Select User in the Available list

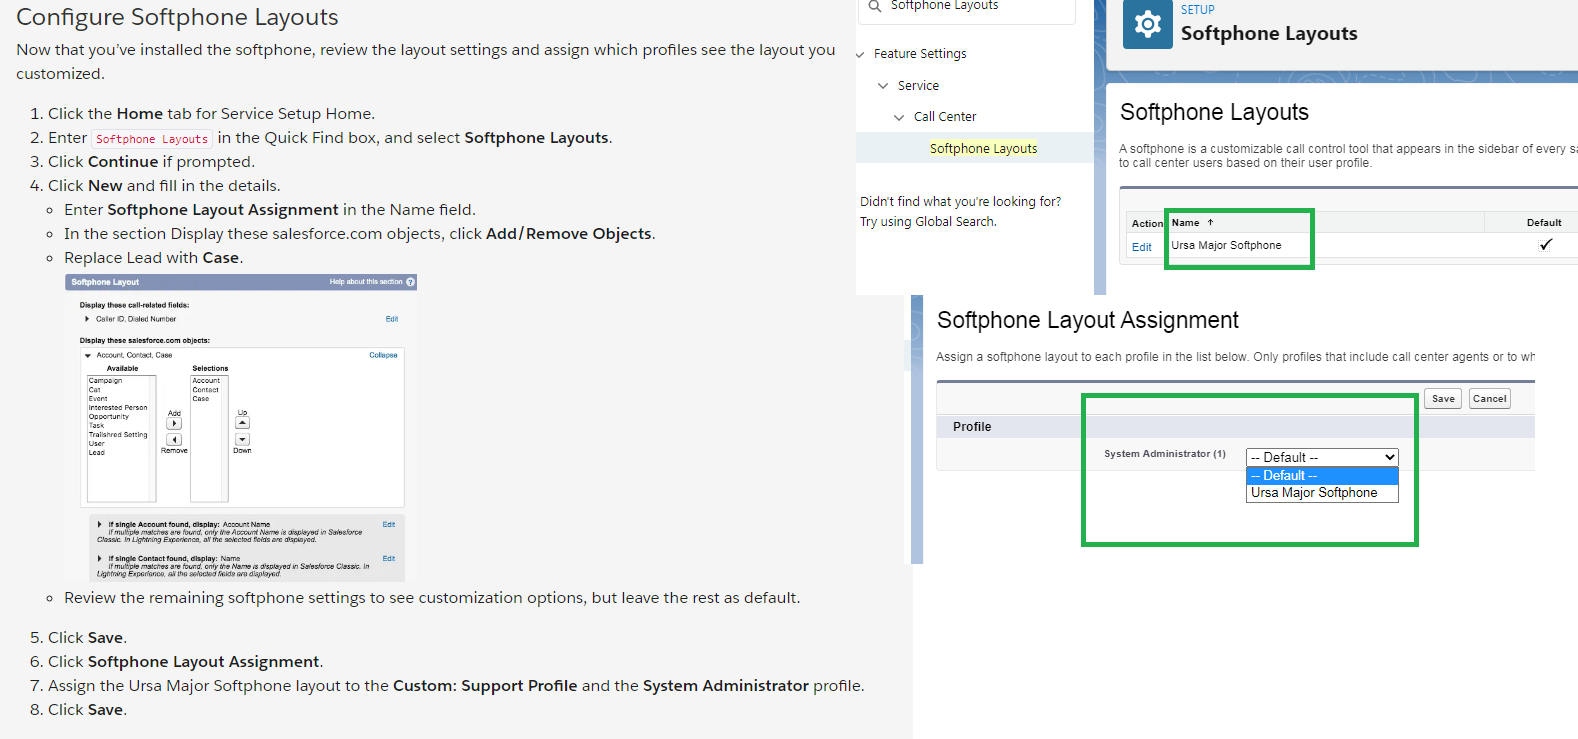97,443
